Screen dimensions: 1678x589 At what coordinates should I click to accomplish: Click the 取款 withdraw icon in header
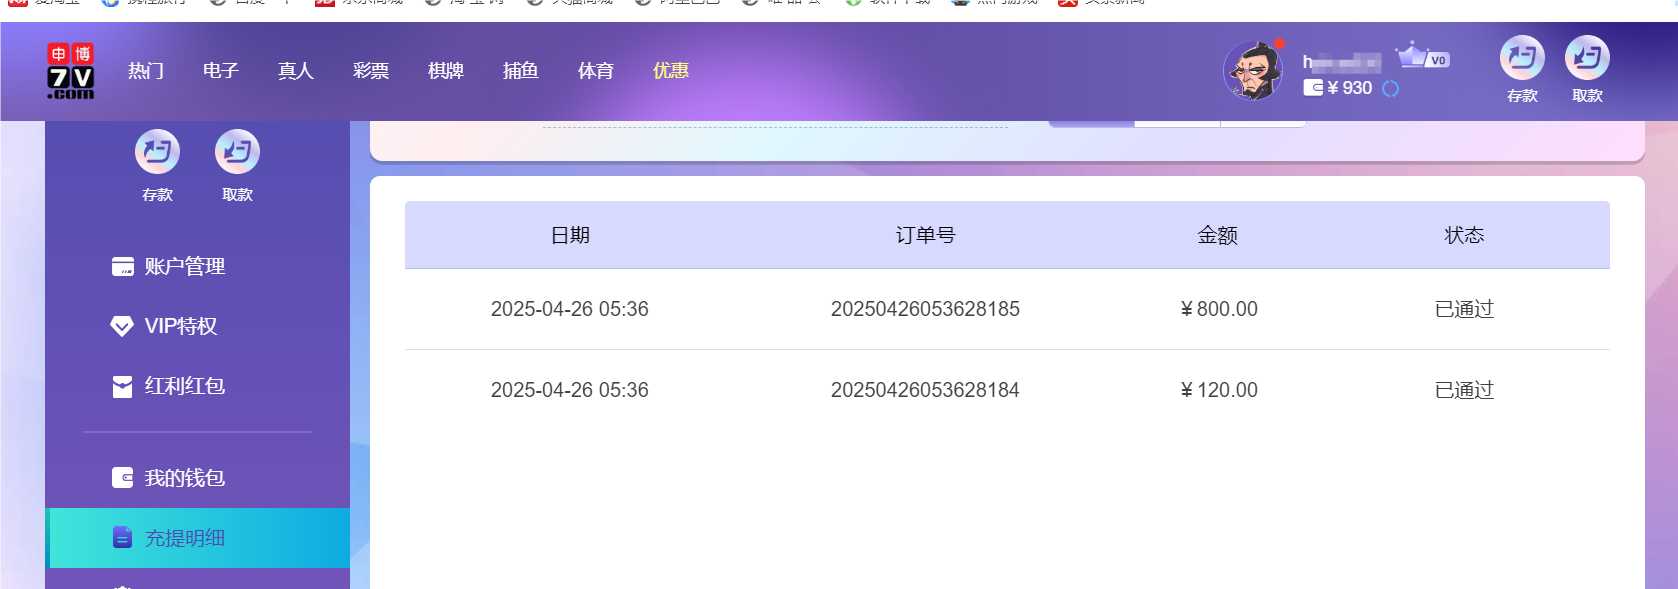pyautogui.click(x=1587, y=58)
